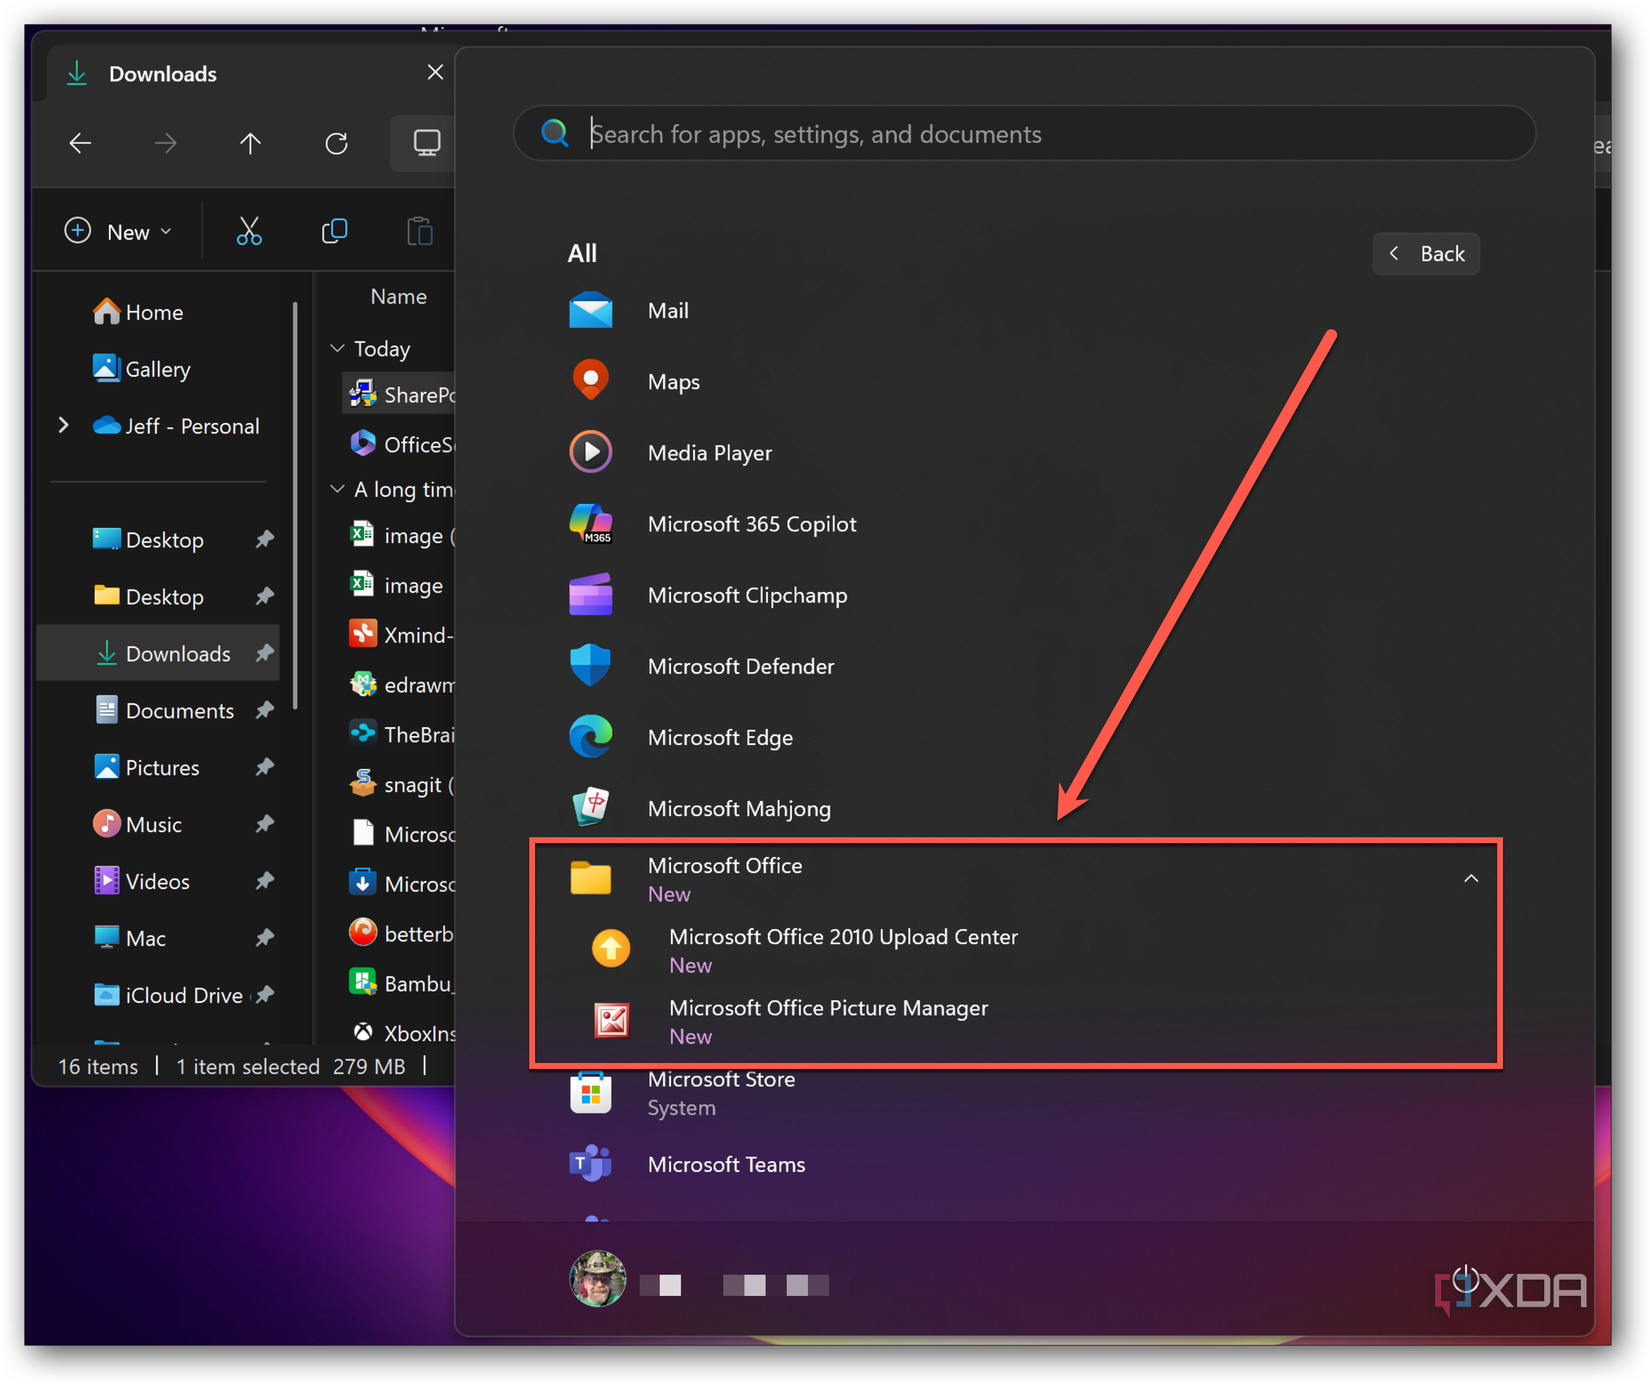Image resolution: width=1650 pixels, height=1384 pixels.
Task: Click the Copy icon in the toolbar
Action: (x=334, y=231)
